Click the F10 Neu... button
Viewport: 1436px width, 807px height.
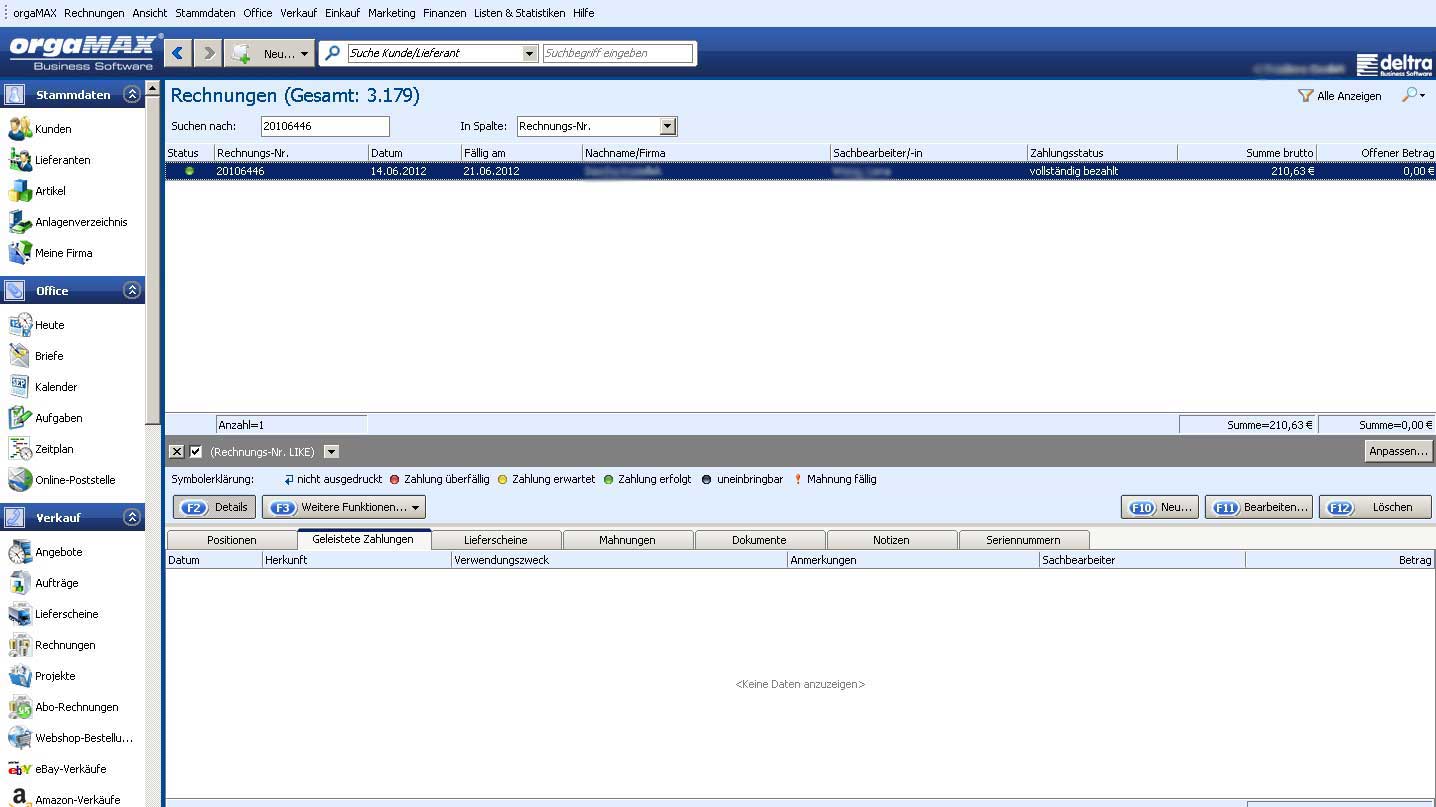click(1160, 507)
